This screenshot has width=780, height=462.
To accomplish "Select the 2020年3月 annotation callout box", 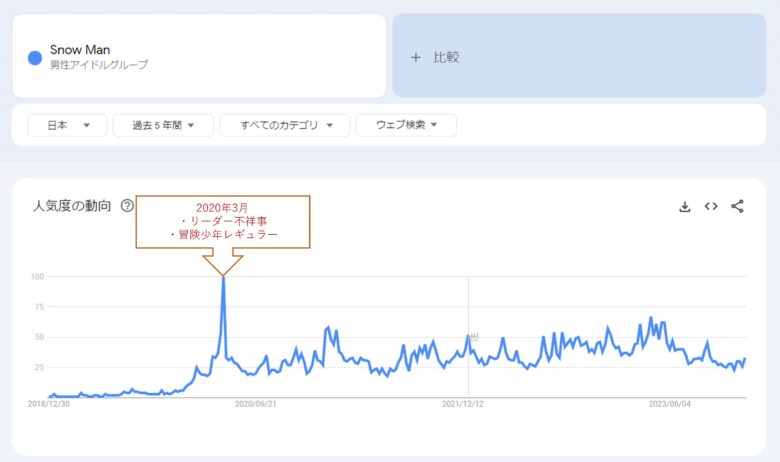I will pyautogui.click(x=223, y=220).
